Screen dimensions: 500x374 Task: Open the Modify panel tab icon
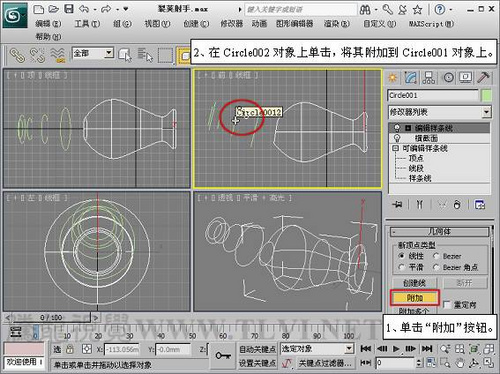click(x=411, y=78)
